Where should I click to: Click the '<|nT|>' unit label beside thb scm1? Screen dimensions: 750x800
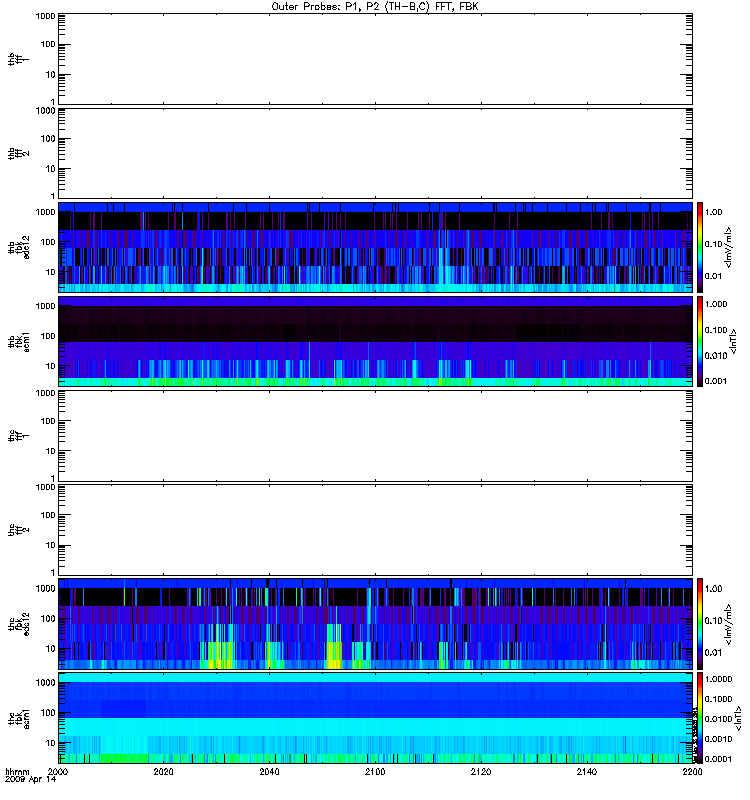tap(734, 342)
